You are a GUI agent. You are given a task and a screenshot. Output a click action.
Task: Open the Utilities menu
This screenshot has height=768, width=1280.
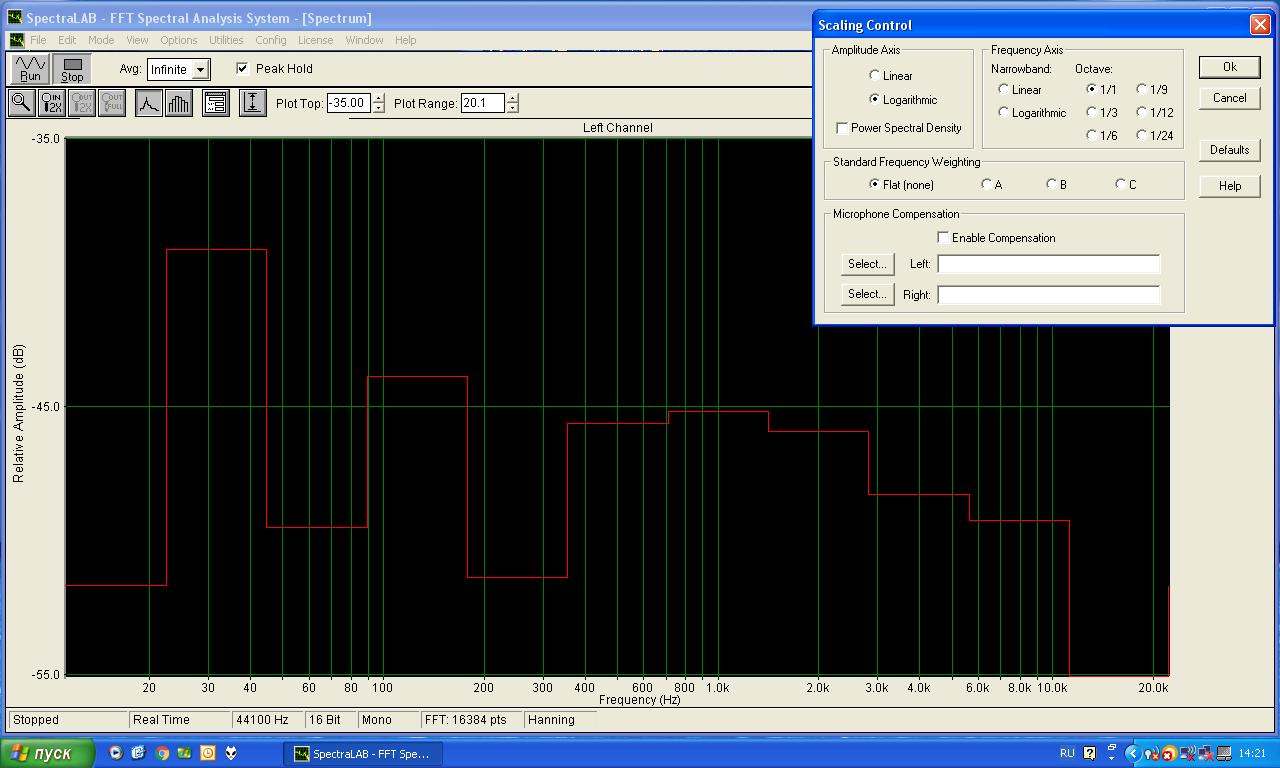[226, 40]
